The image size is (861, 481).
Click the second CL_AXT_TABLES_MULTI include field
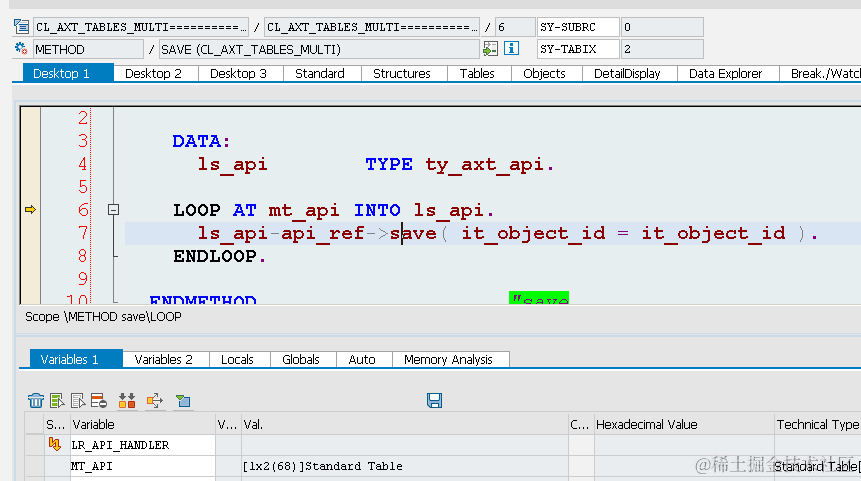click(372, 26)
